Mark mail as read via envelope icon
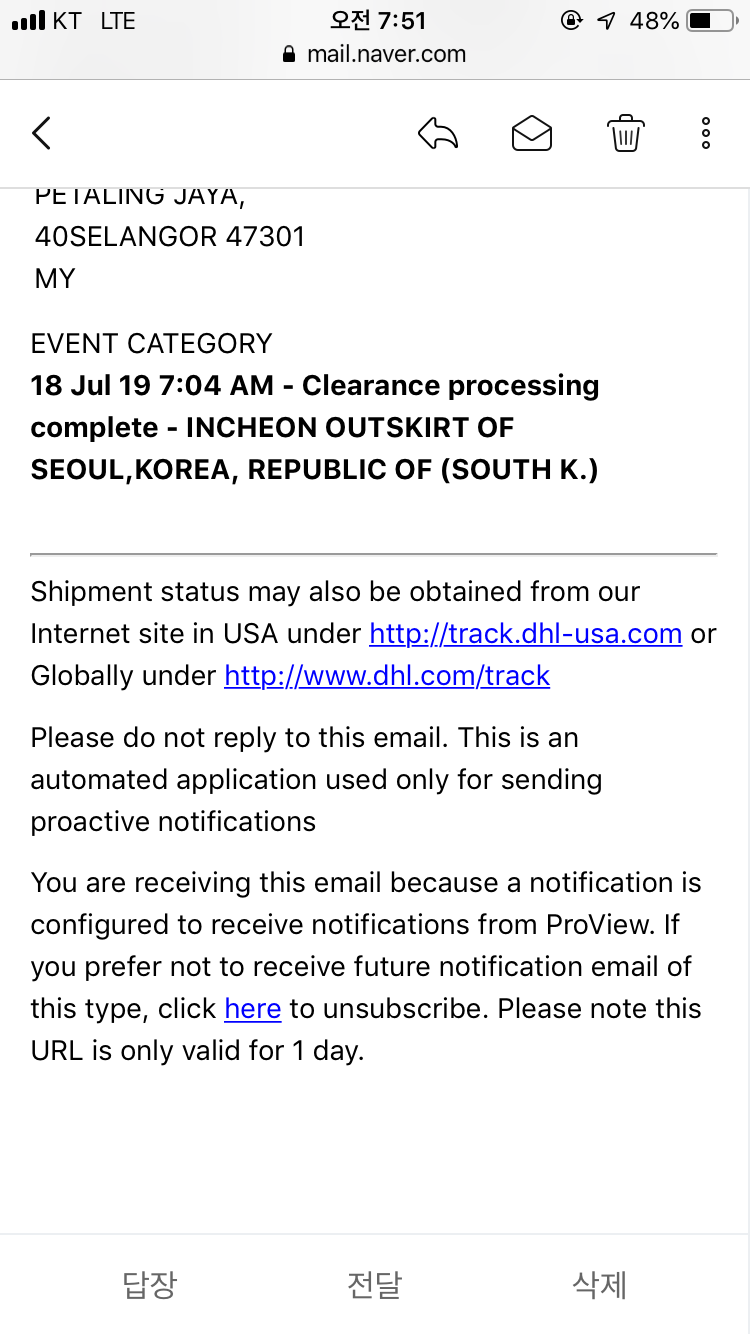Image resolution: width=750 pixels, height=1334 pixels. tap(532, 133)
